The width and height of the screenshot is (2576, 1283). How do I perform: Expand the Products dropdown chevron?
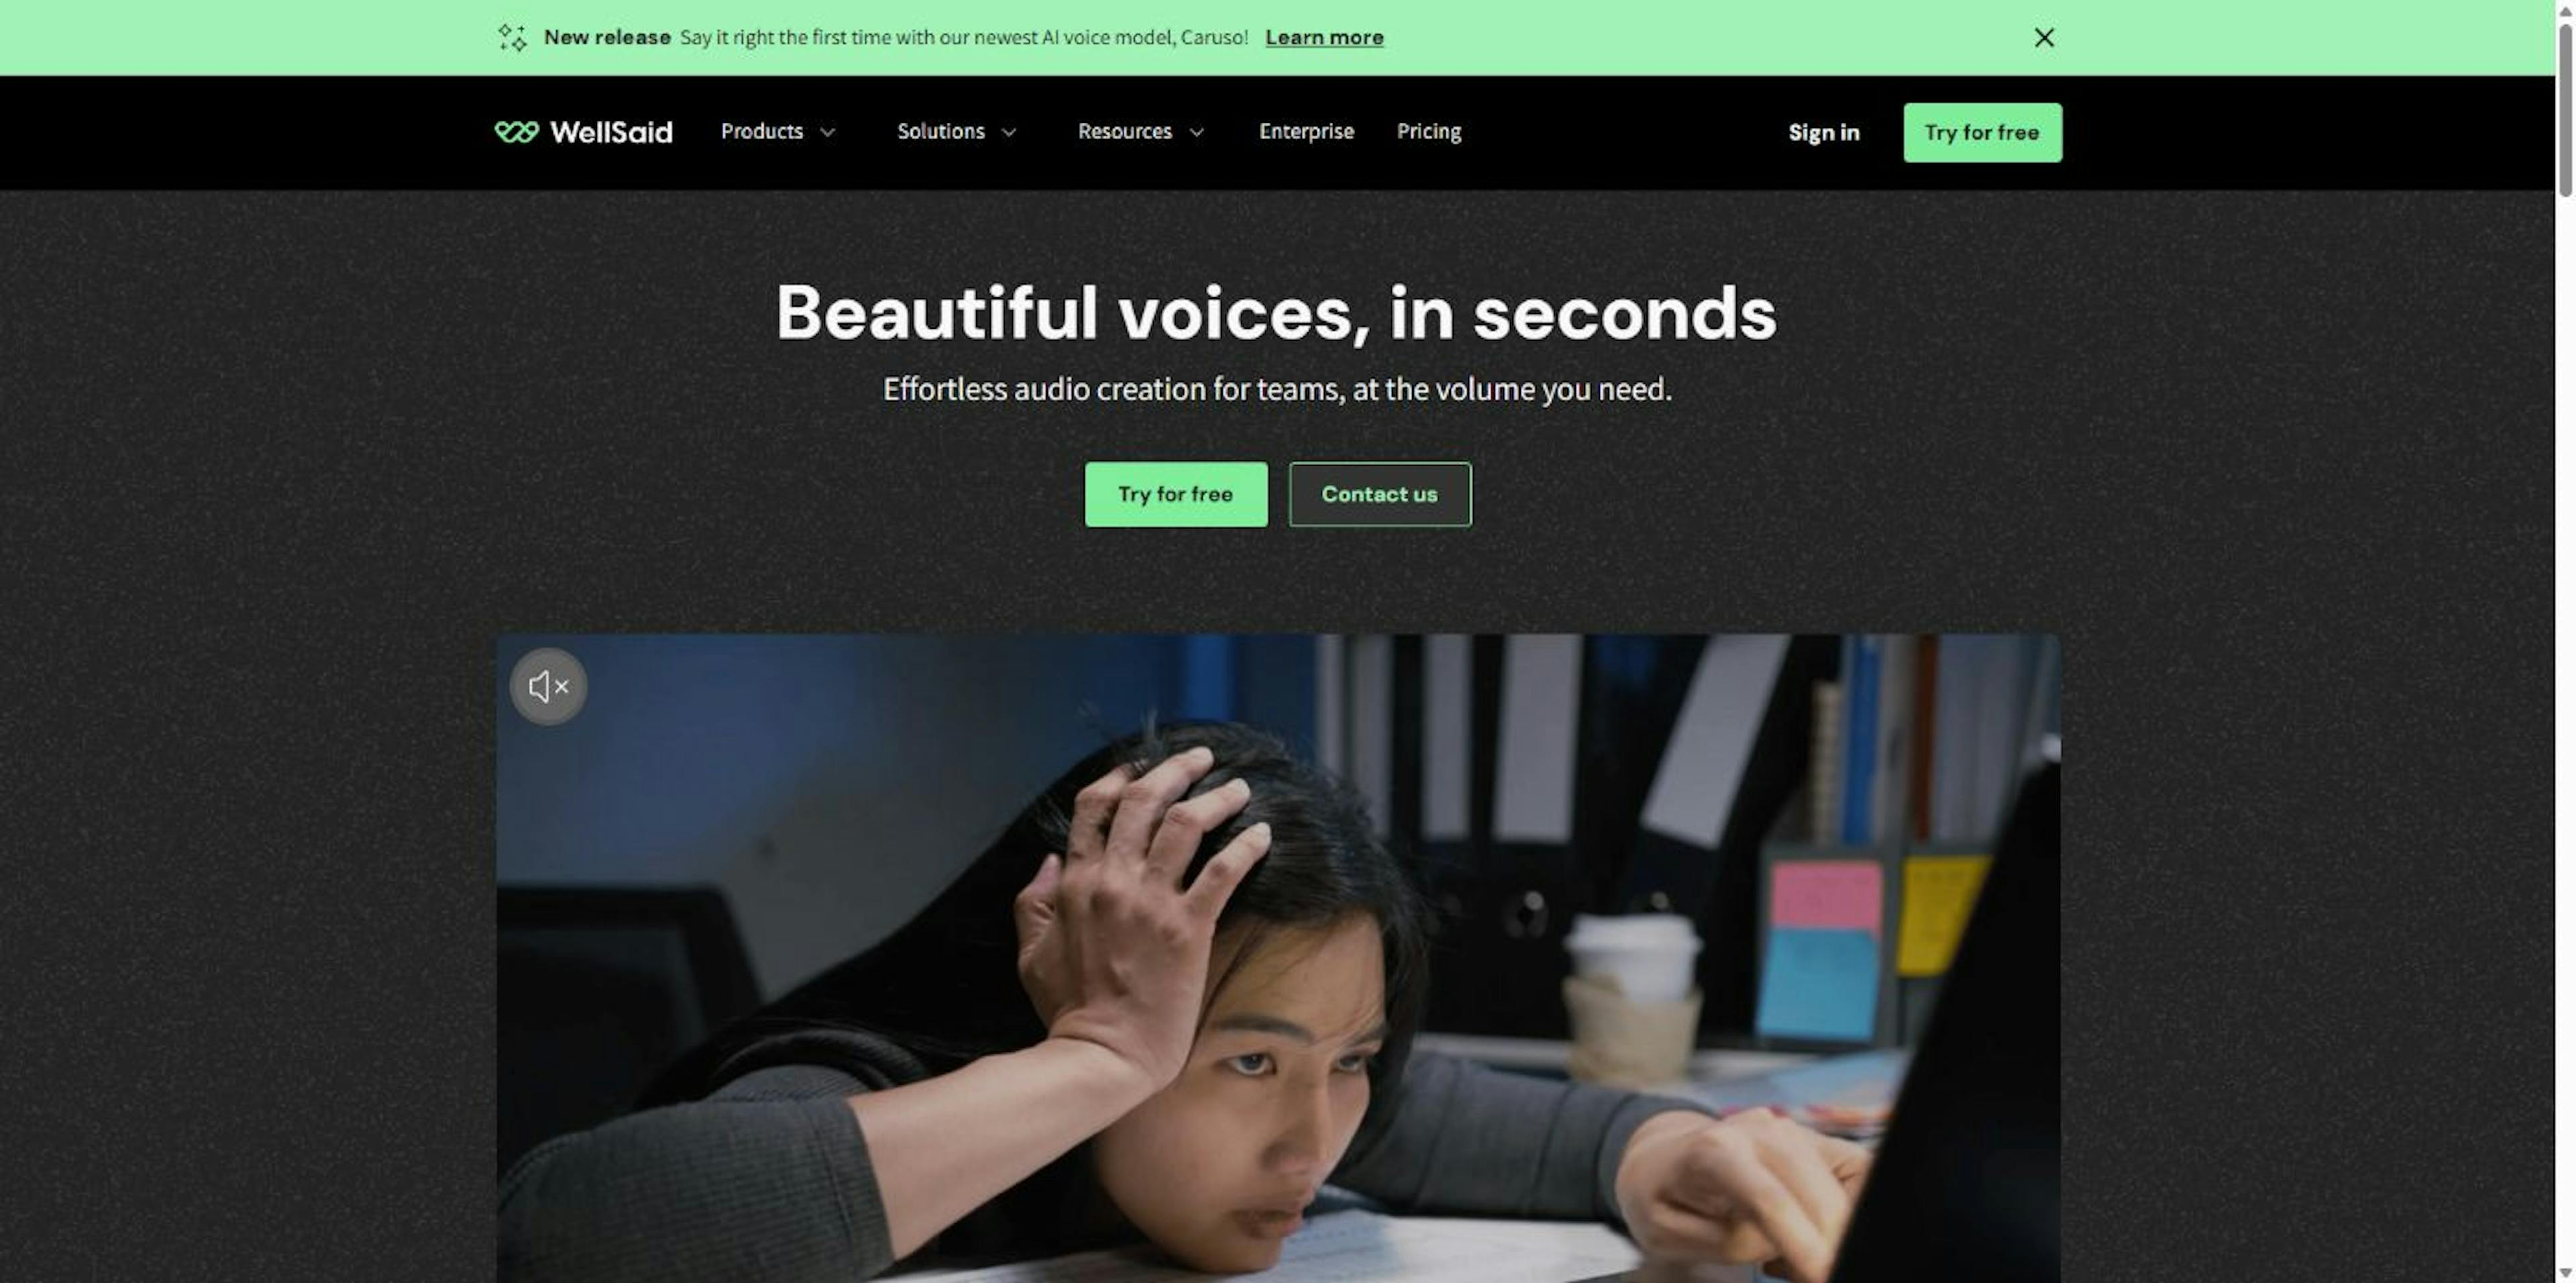[x=828, y=132]
